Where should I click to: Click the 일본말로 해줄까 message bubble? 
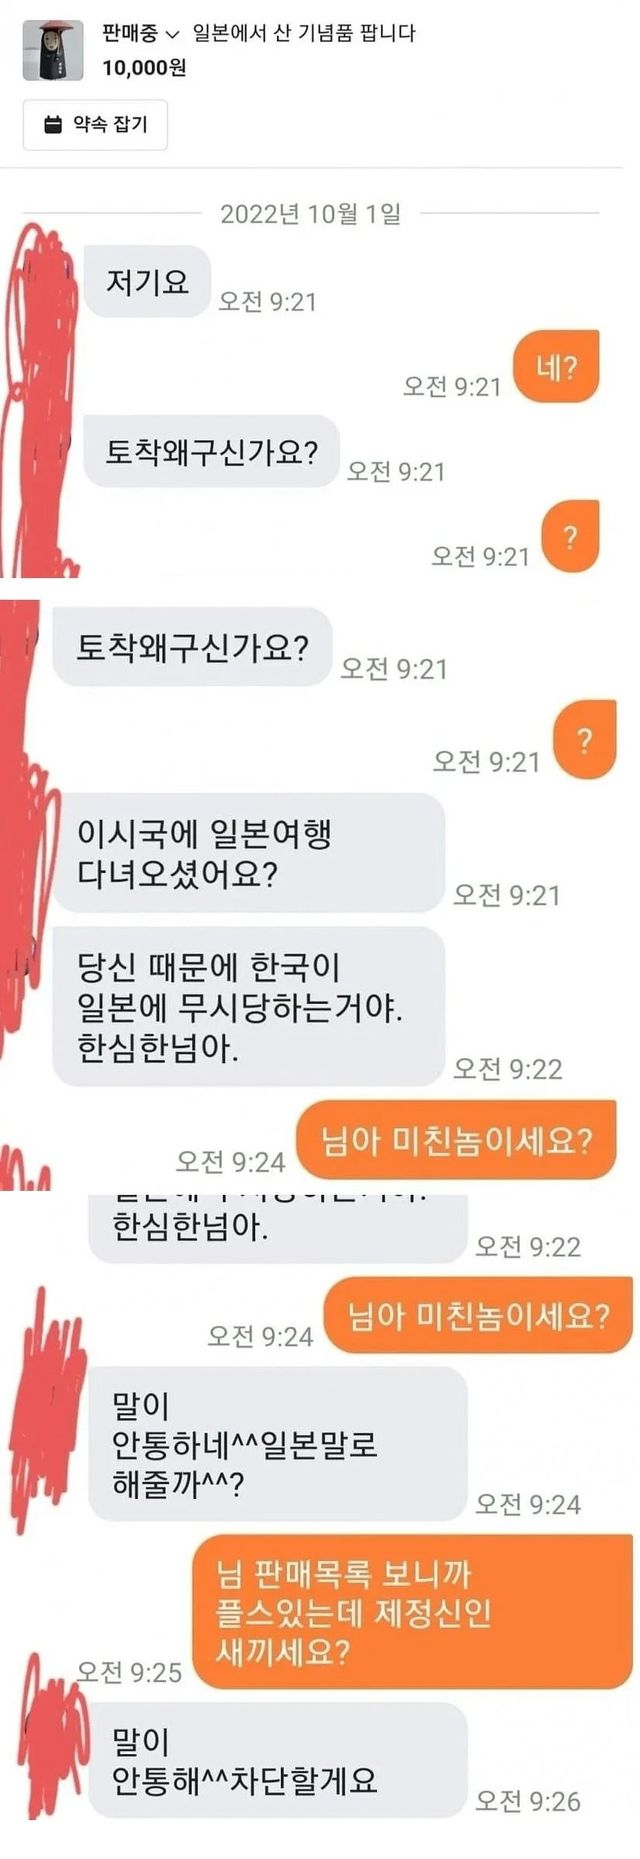coord(277,1445)
